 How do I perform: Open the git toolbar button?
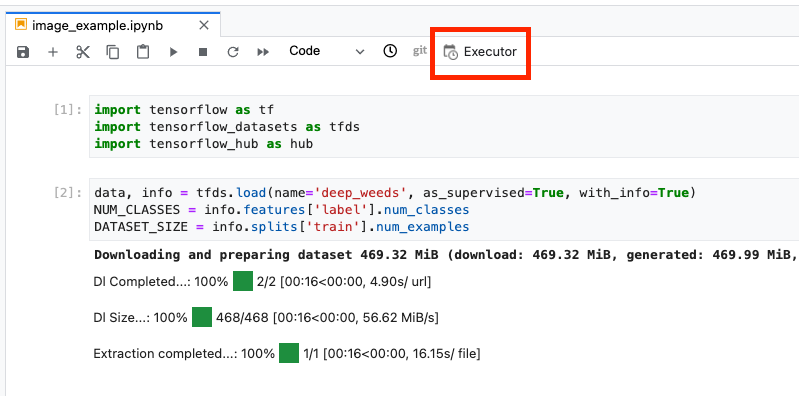(x=419, y=50)
